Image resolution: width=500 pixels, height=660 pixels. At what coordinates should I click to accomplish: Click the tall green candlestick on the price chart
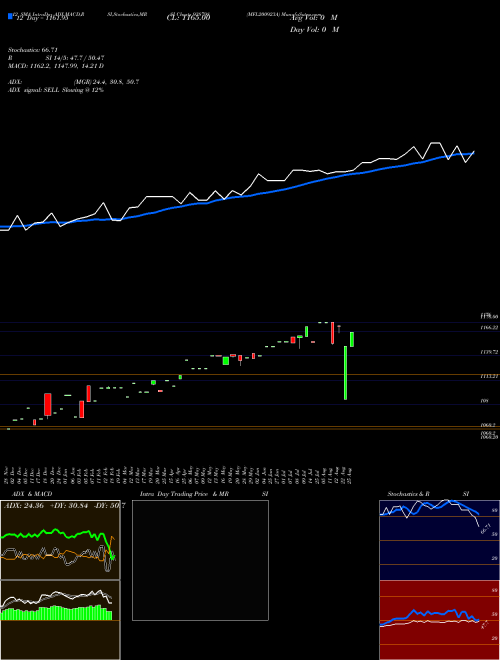tap(346, 373)
